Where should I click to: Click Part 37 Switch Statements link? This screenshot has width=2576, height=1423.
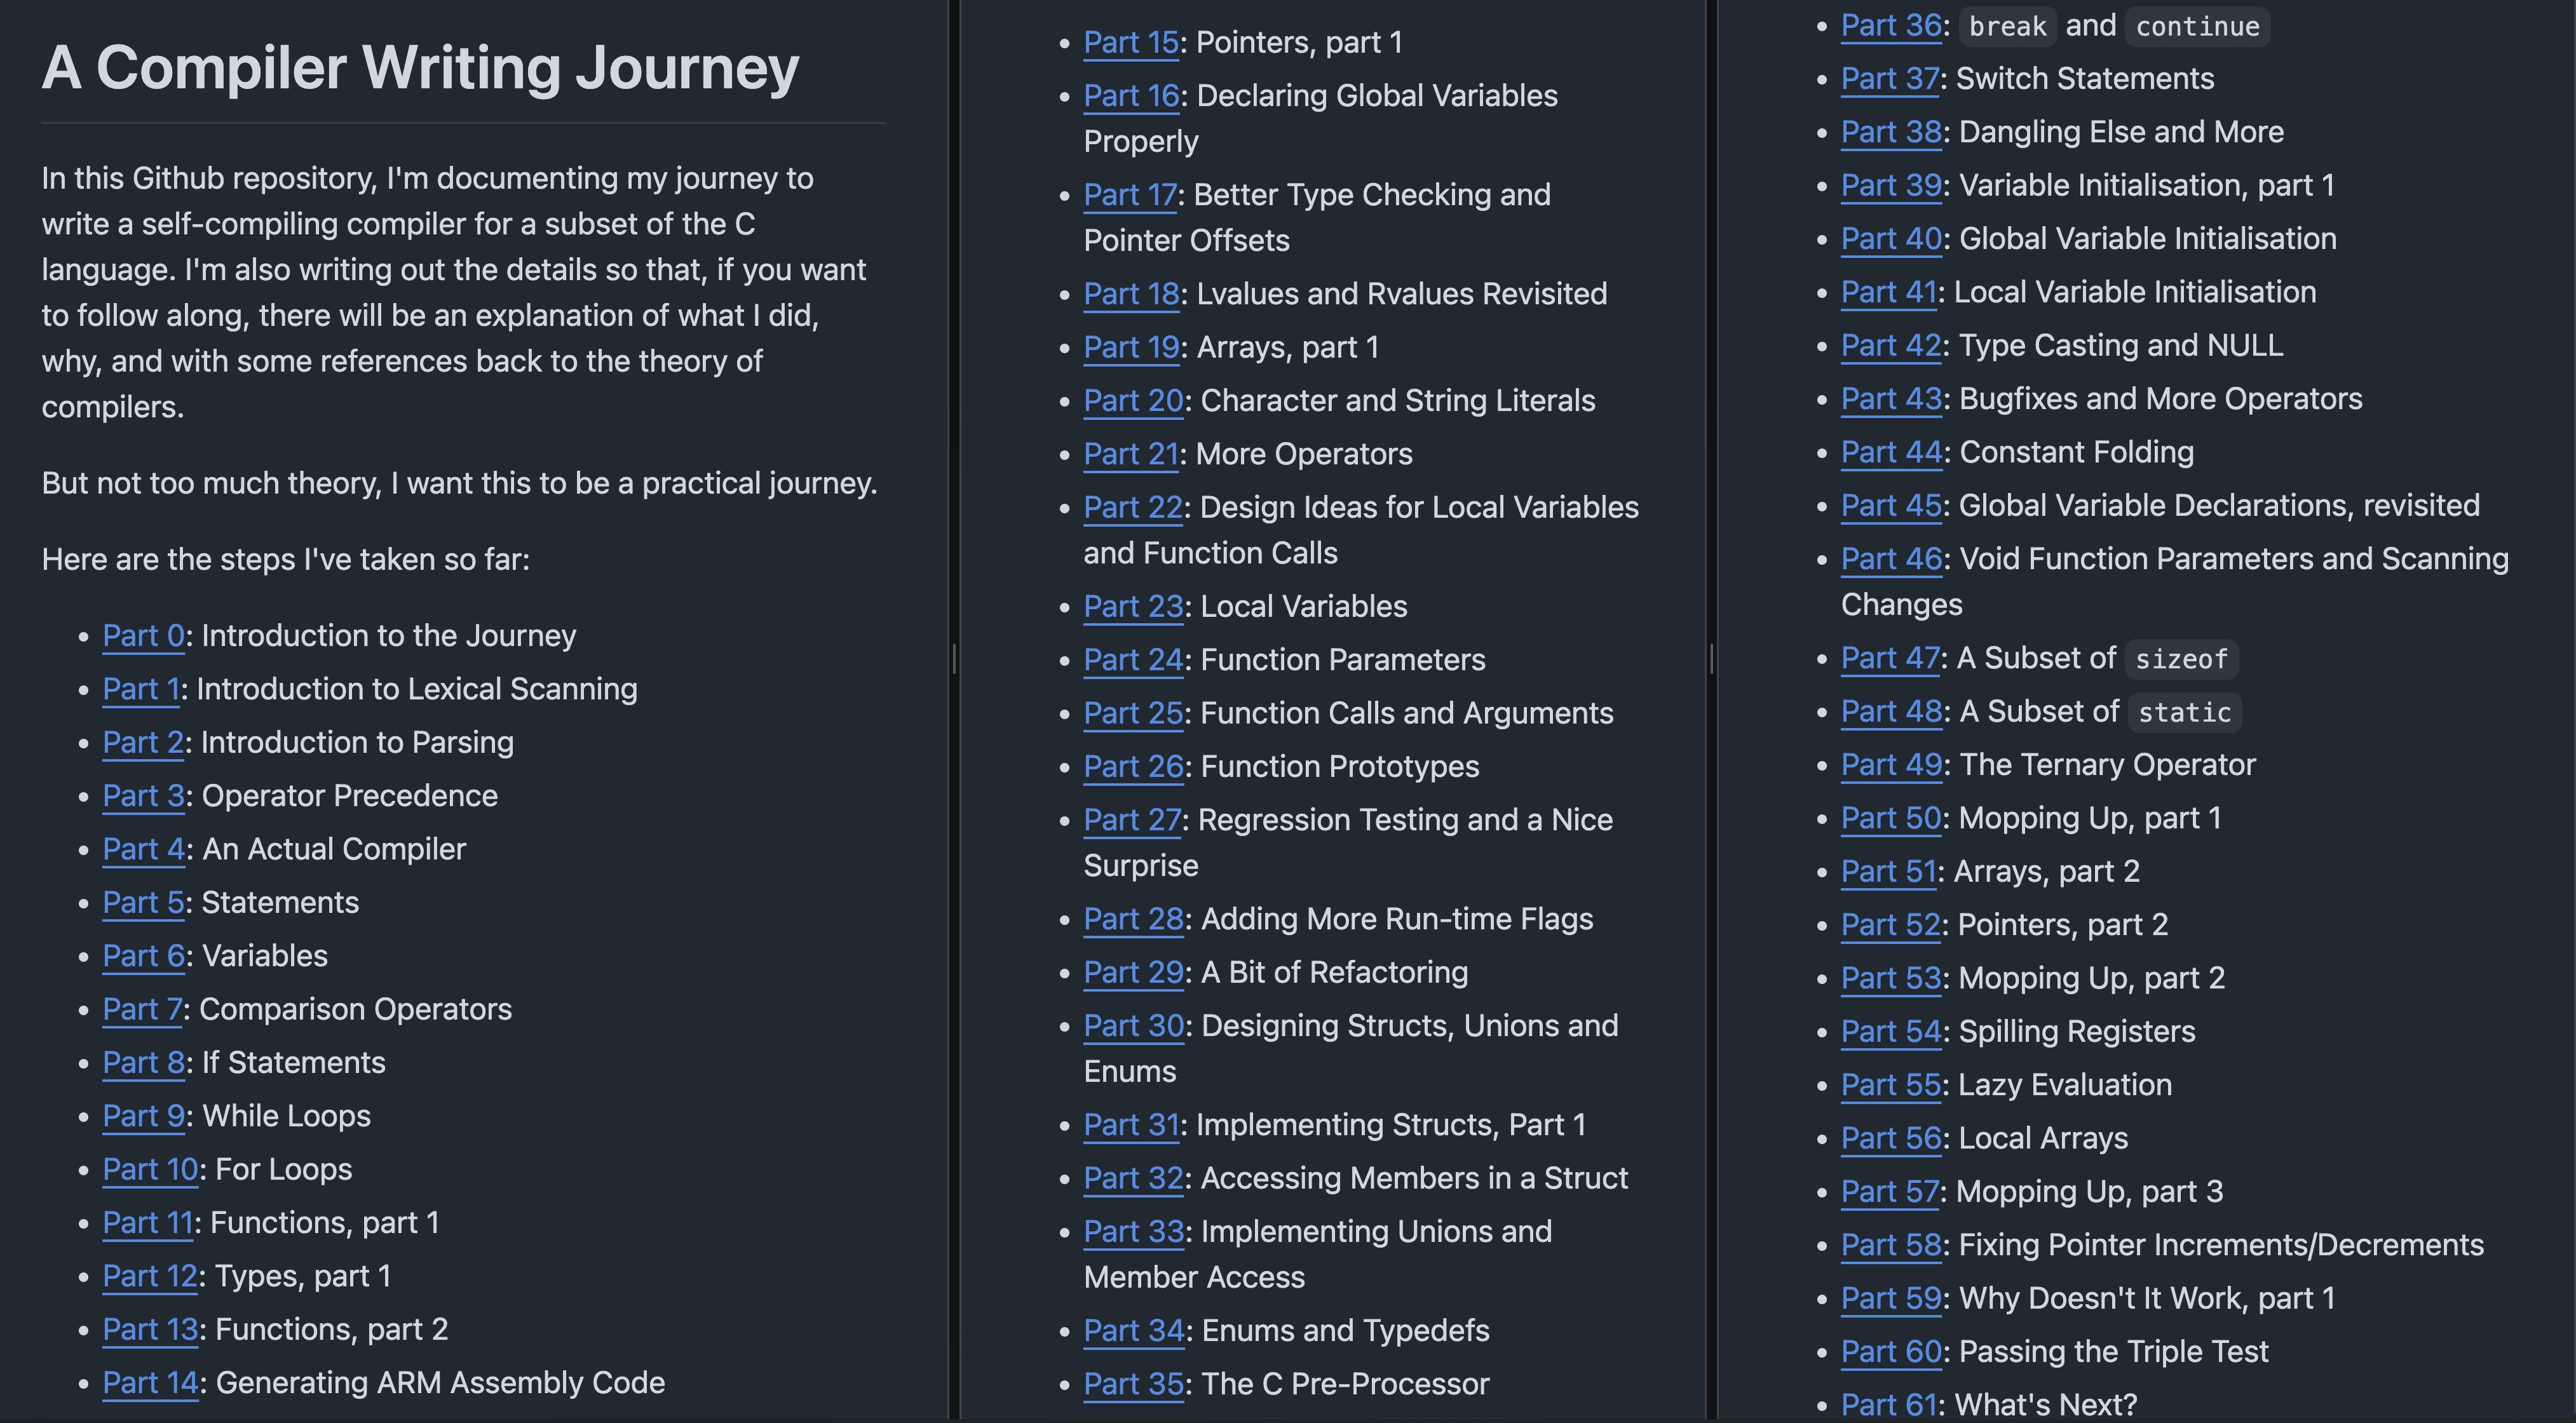point(1890,79)
